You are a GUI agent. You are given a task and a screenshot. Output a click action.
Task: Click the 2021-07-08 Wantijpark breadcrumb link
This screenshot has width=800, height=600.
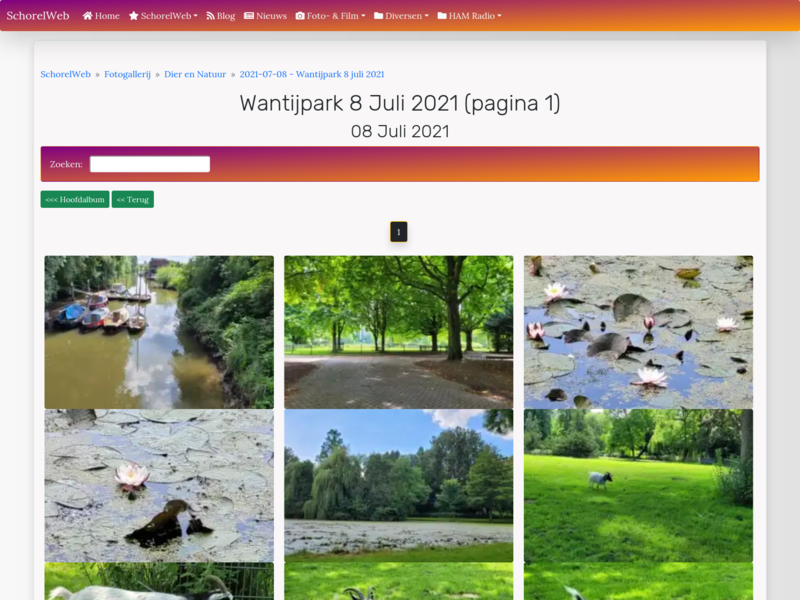click(x=312, y=74)
